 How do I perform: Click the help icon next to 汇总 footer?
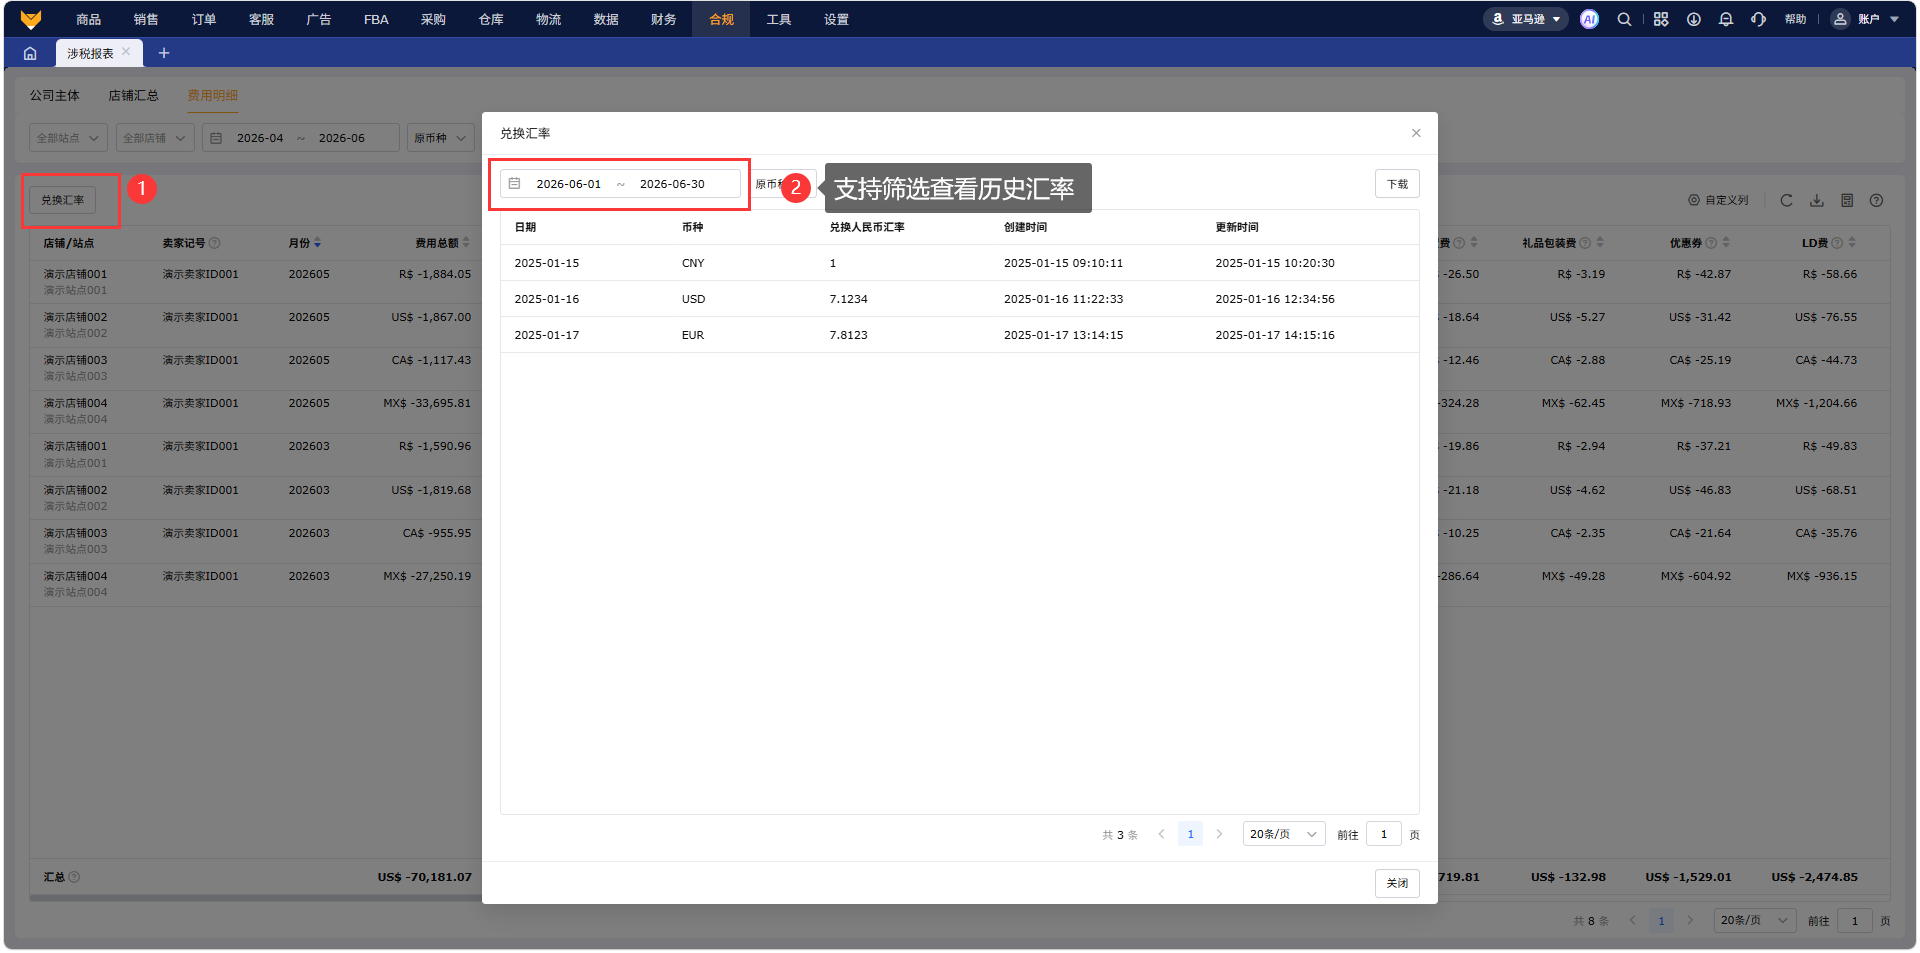pyautogui.click(x=75, y=877)
